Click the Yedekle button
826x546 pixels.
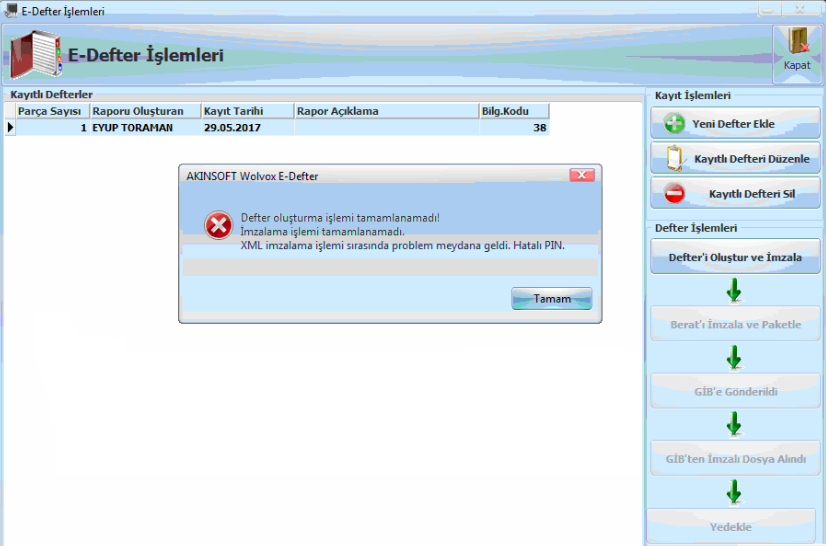tap(731, 526)
